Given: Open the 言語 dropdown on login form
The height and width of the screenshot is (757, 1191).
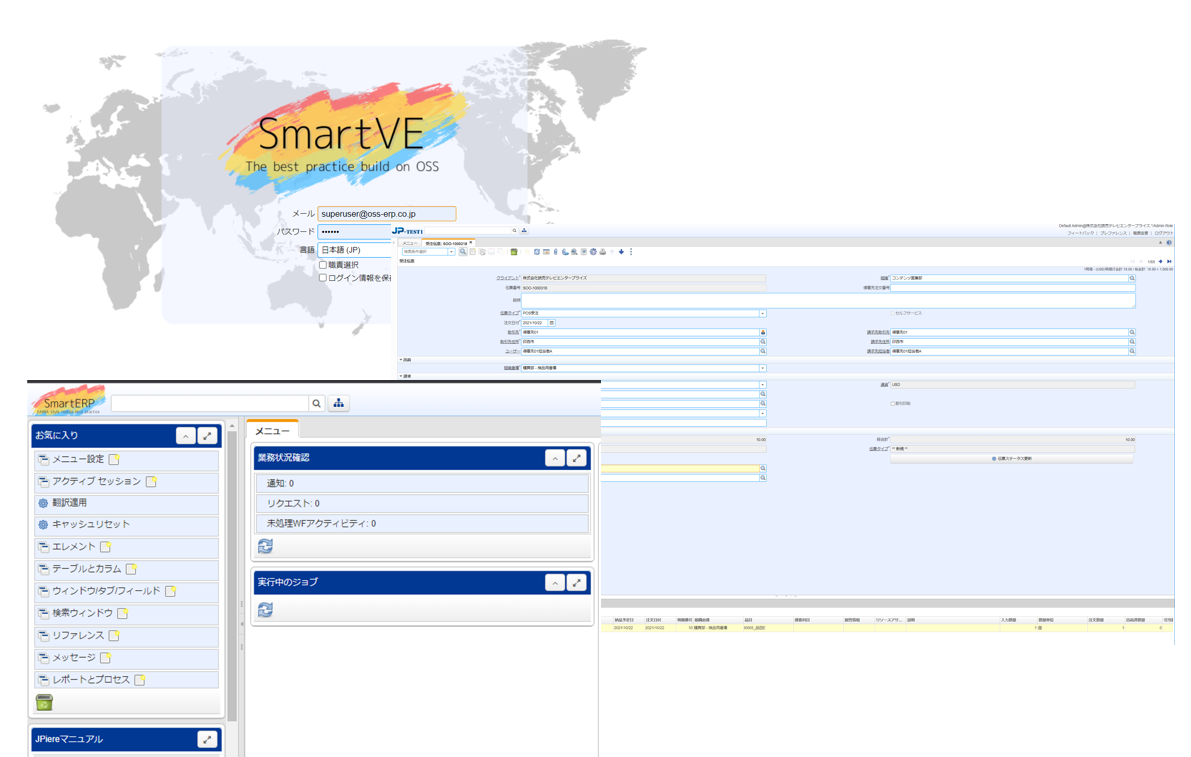Looking at the screenshot, I should pos(354,250).
